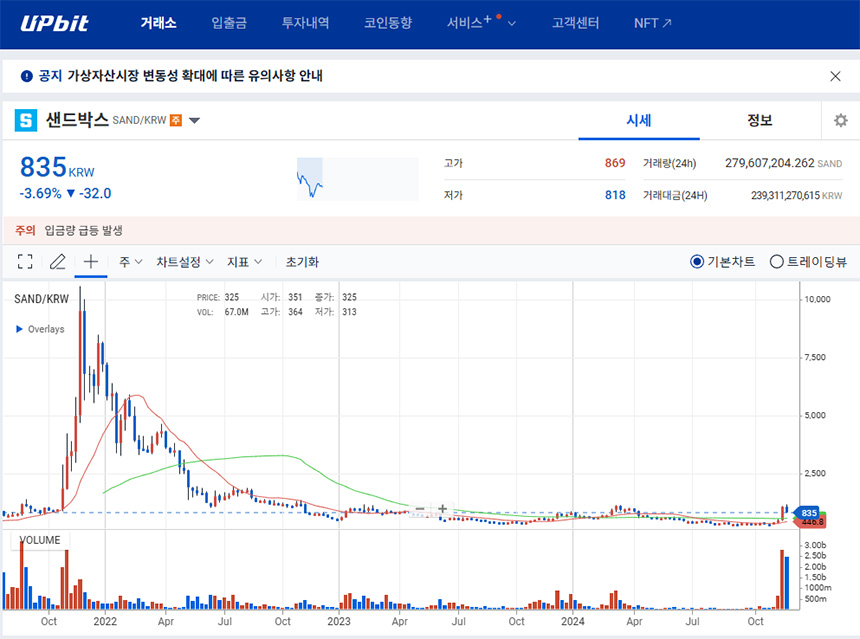Click the crosshair plus tool icon

[x=89, y=261]
